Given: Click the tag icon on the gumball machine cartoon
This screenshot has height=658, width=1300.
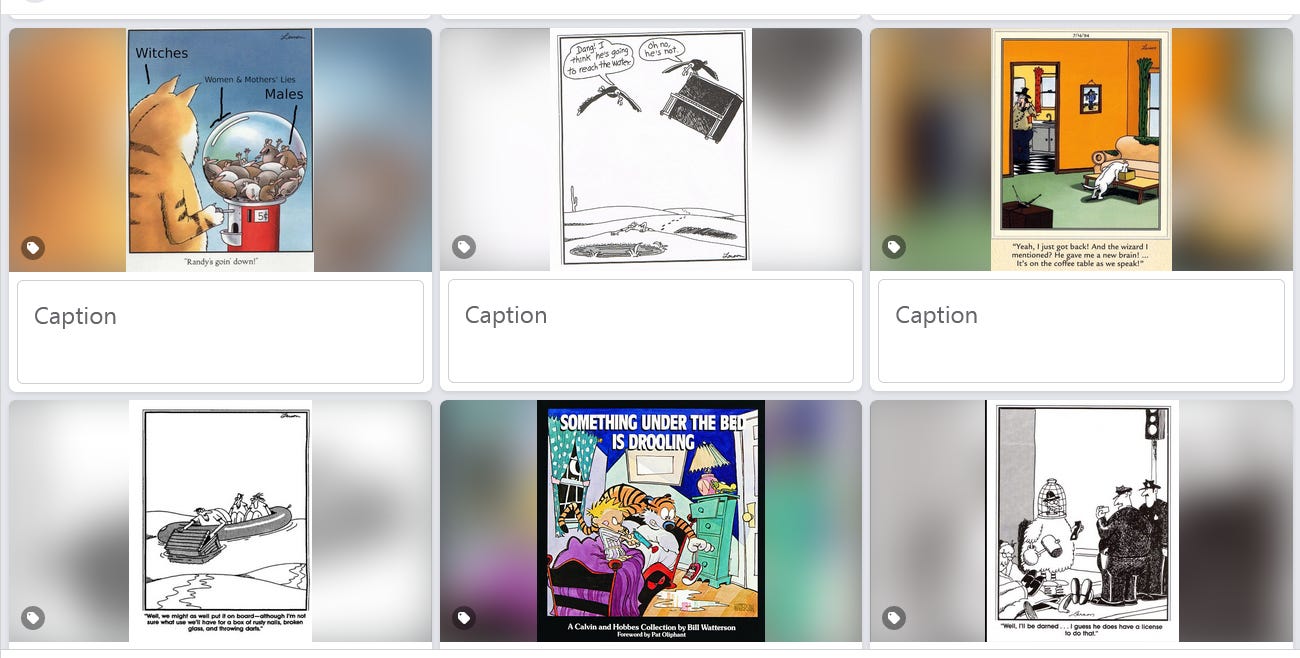Looking at the screenshot, I should click(33, 247).
